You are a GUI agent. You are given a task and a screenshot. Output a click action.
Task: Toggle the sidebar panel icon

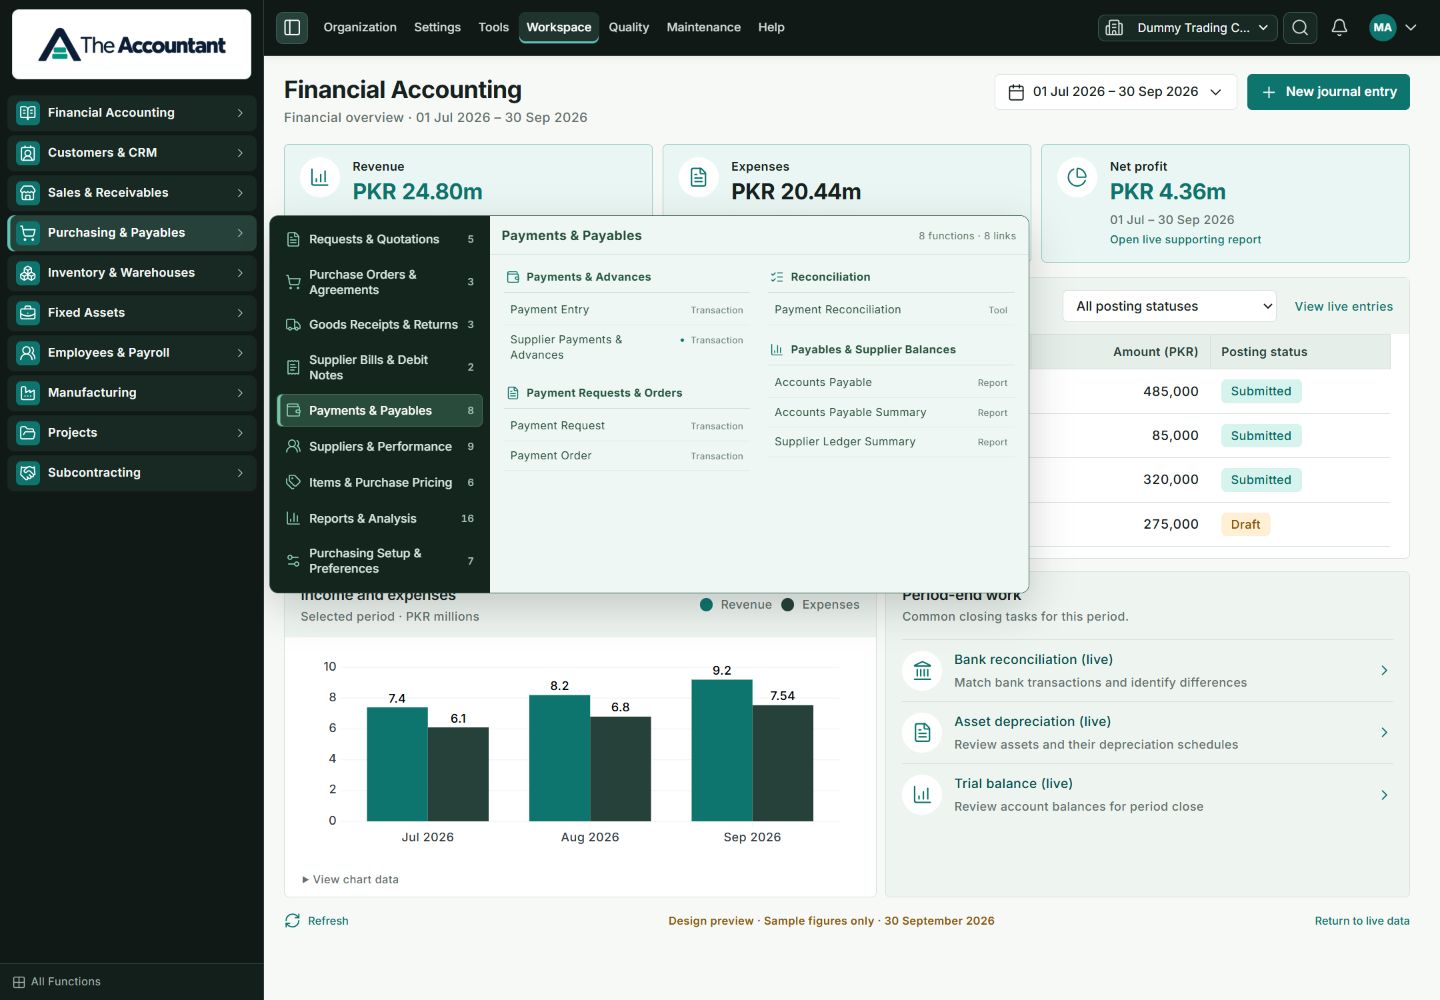coord(292,27)
